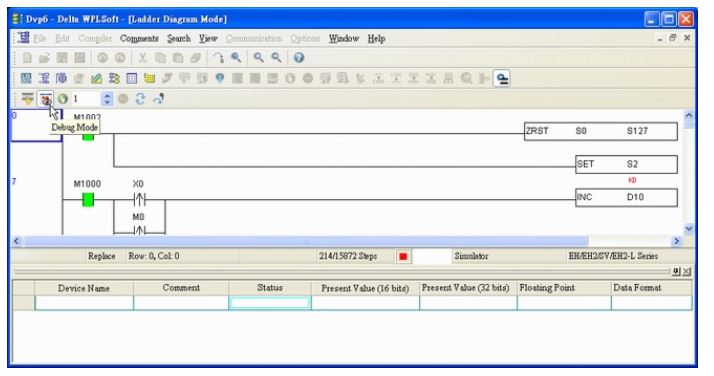714x376 pixels.
Task: Click the yellow funnel icon left of Debug Mode
Action: [x=27, y=99]
